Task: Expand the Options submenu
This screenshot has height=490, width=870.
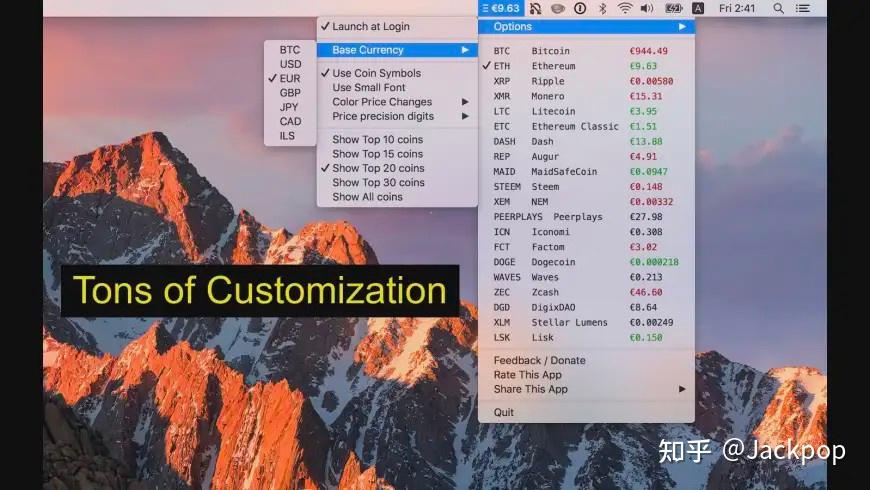Action: coord(586,26)
